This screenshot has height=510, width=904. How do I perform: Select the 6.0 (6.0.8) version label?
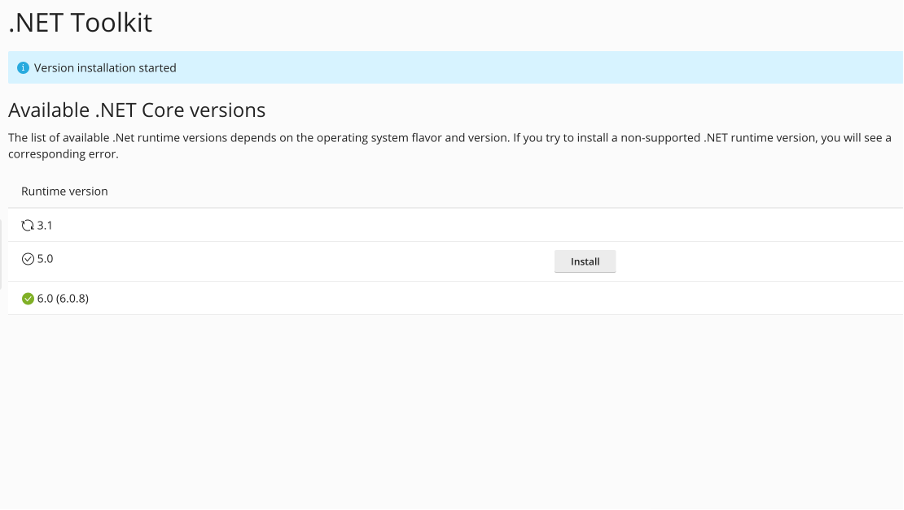(x=63, y=298)
